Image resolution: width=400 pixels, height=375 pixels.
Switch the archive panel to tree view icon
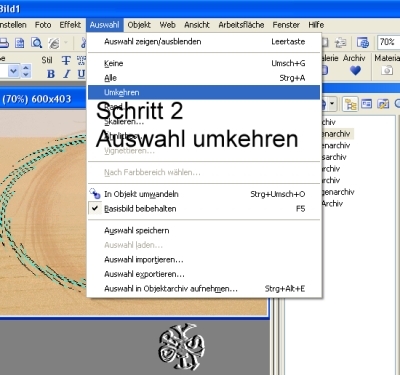350,104
